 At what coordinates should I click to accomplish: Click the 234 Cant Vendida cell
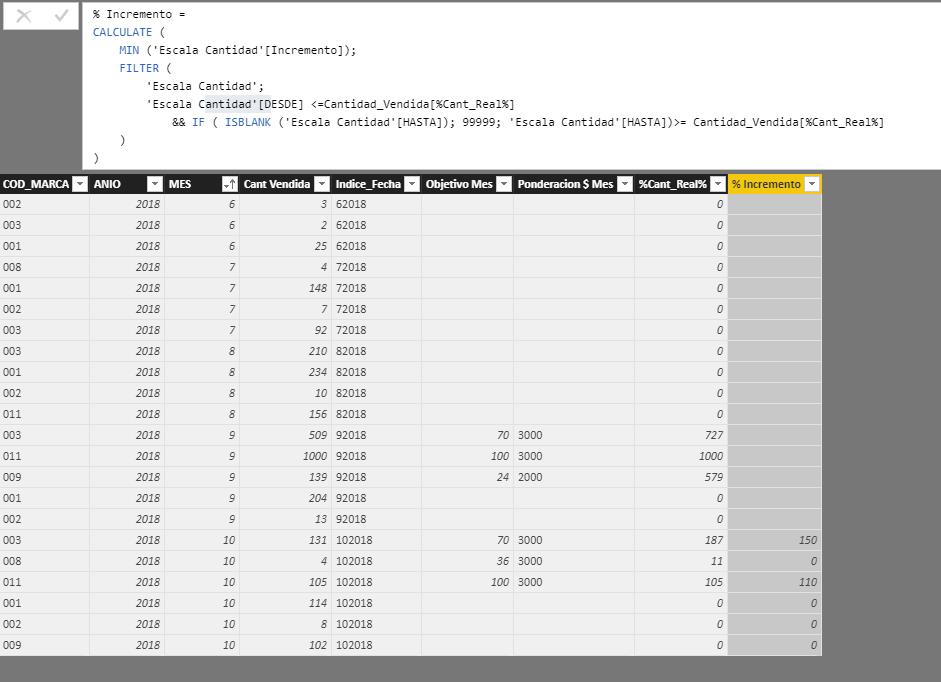coord(285,372)
